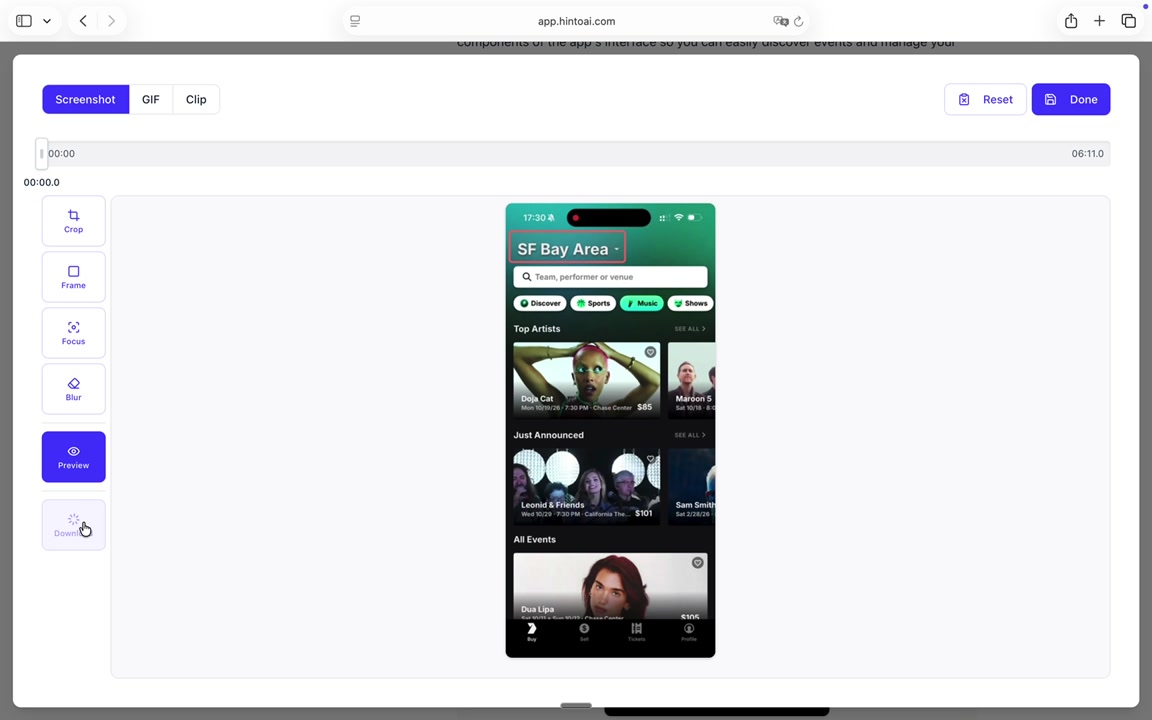Click the timeline scrubber handle at 00:00
This screenshot has height=720, width=1152.
point(41,153)
